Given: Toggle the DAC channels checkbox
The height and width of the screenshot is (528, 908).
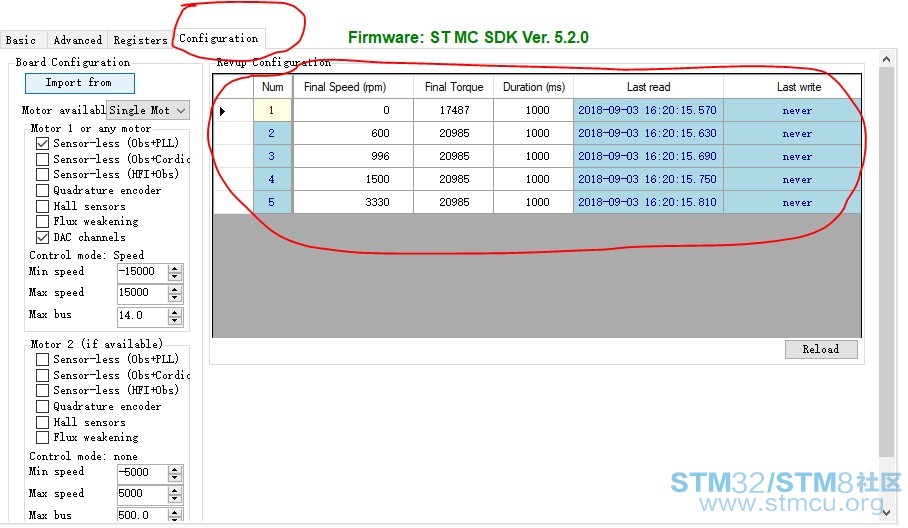Looking at the screenshot, I should (x=42, y=237).
